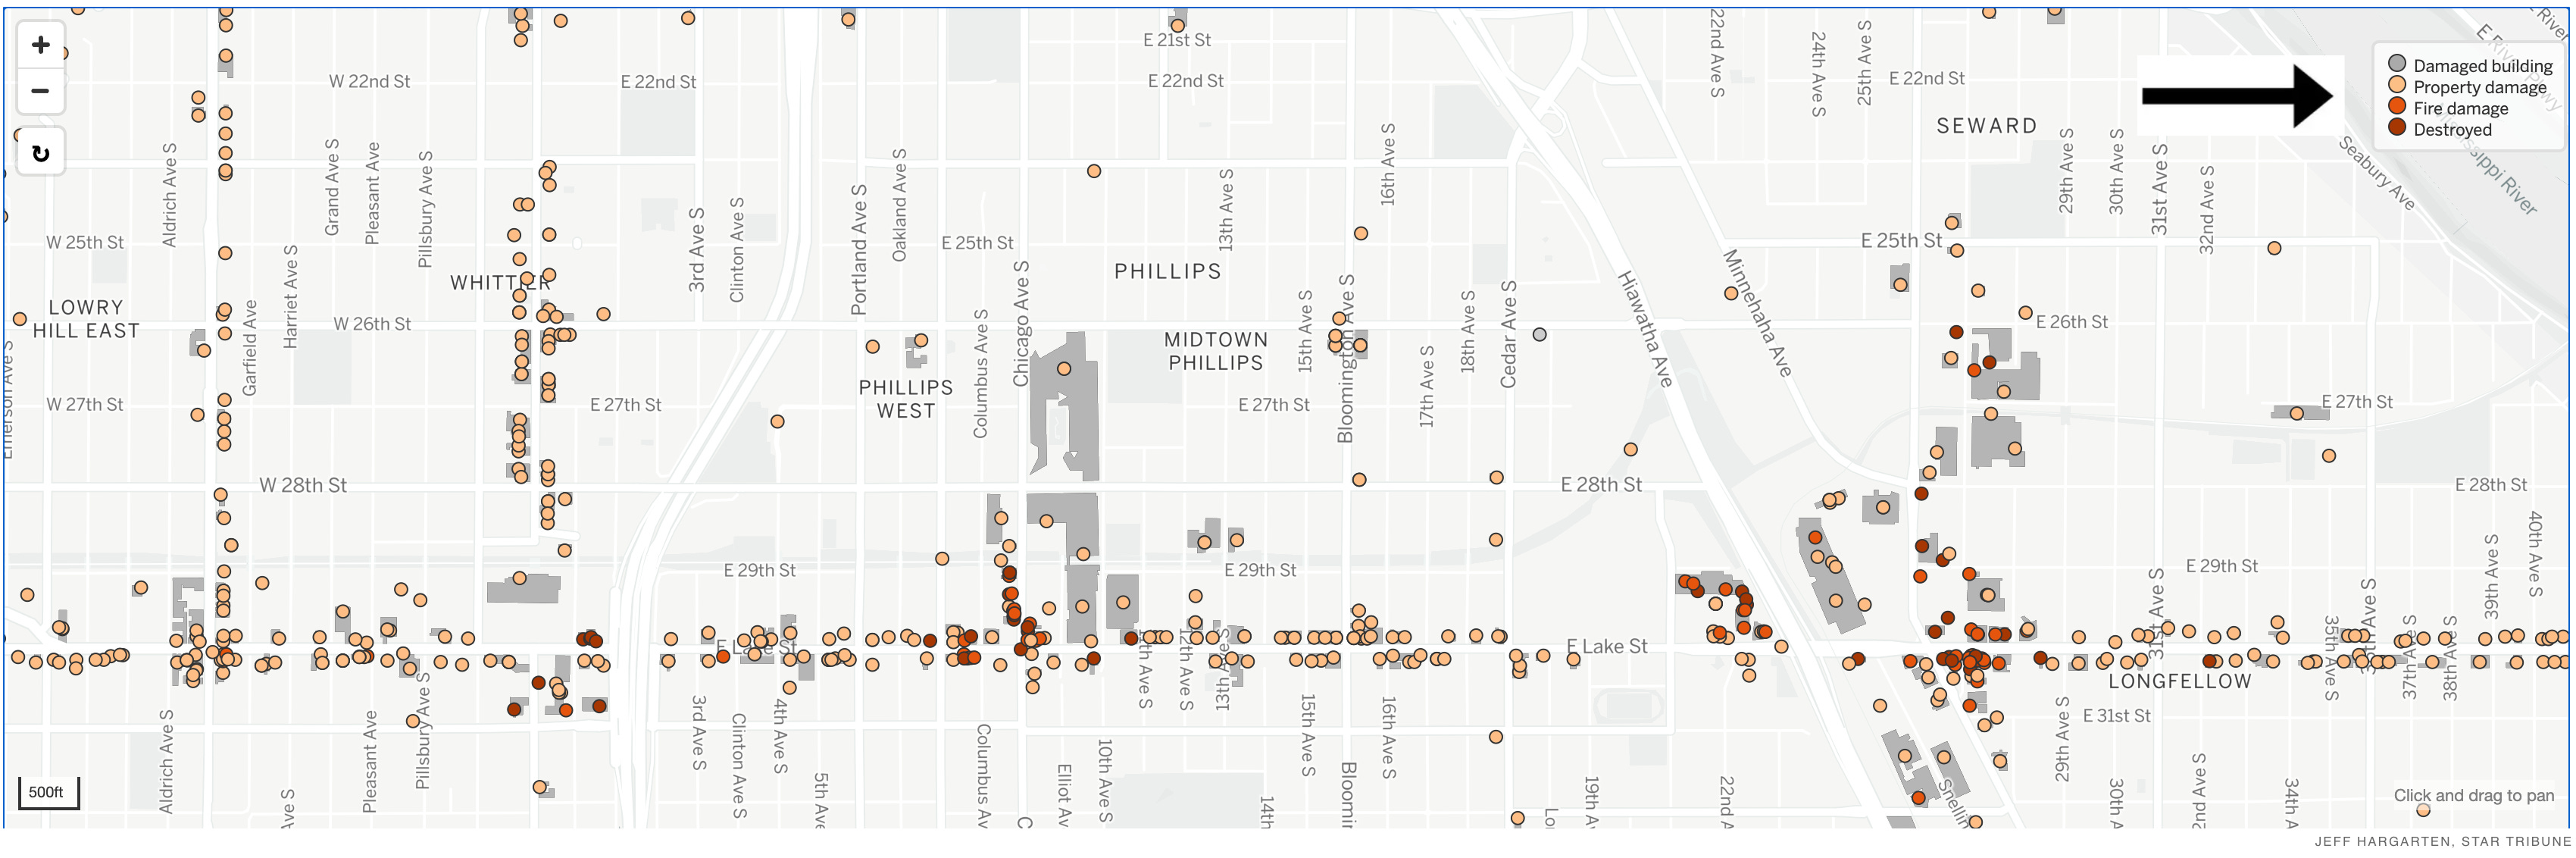The image size is (2576, 858).
Task: Click the LONGFELLOW neighborhood label
Action: pos(2179,681)
